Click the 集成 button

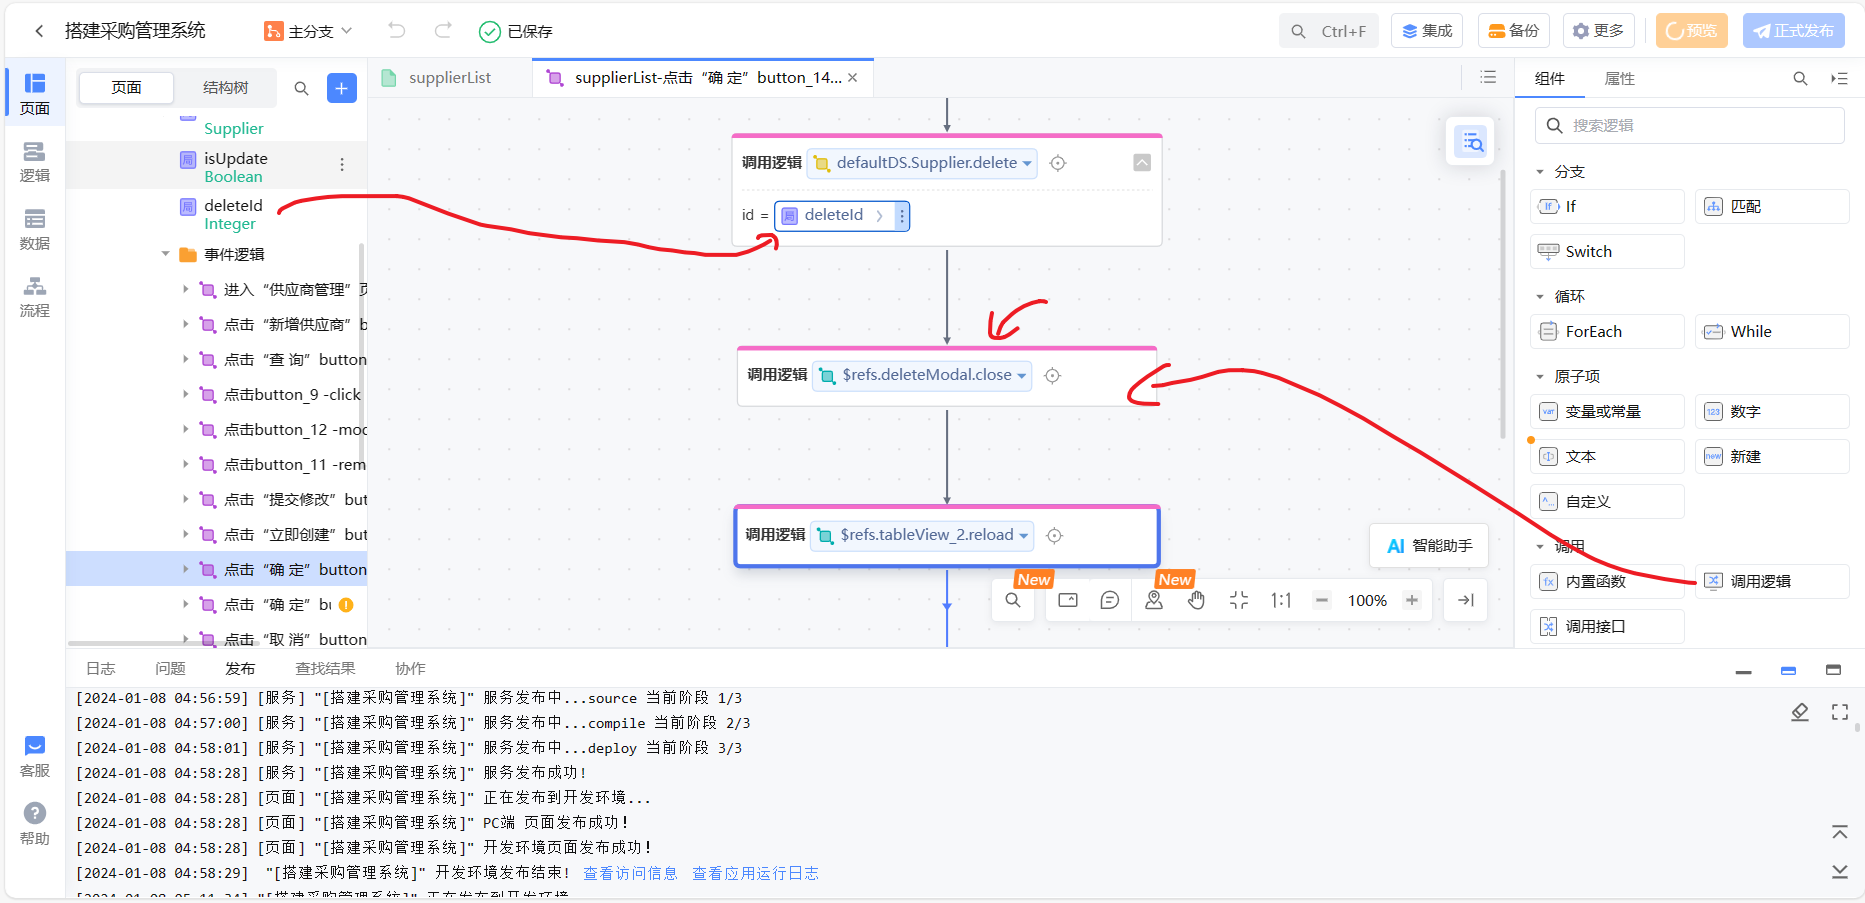click(1427, 31)
